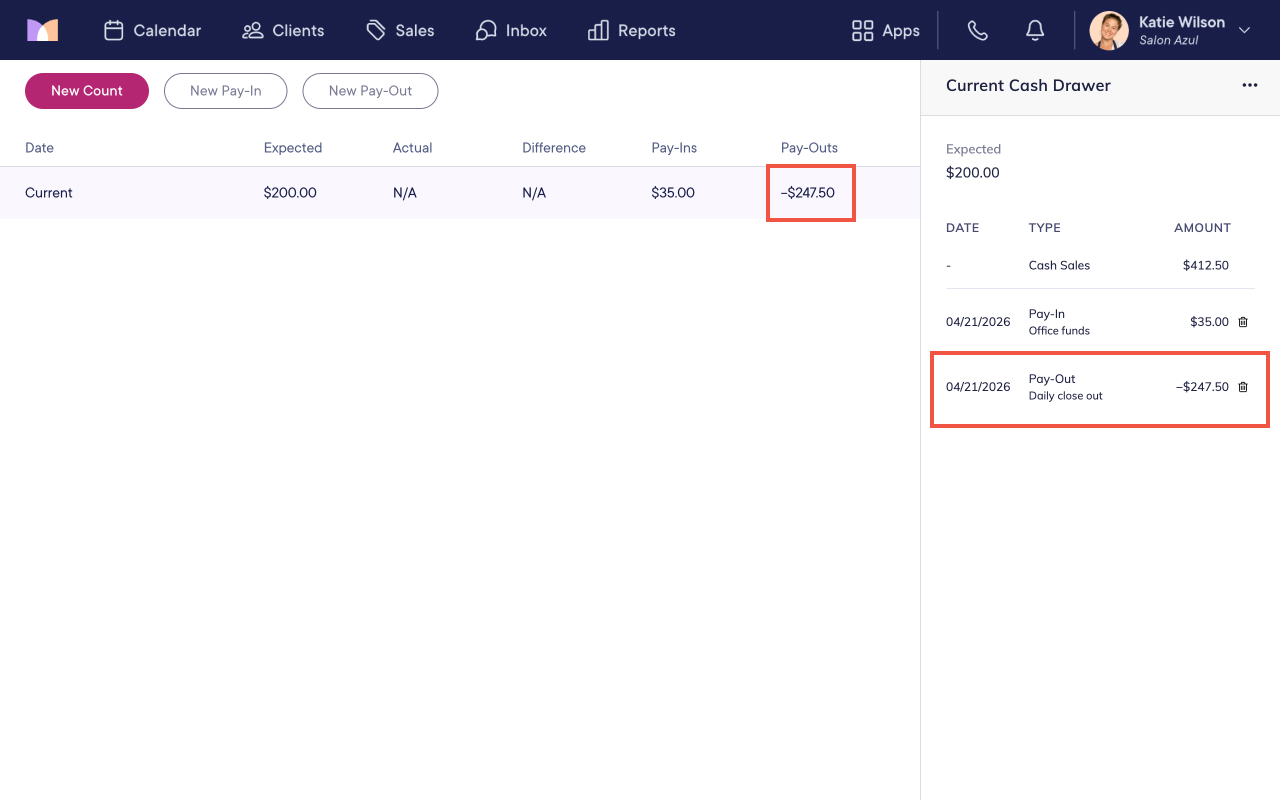1280x800 pixels.
Task: Click Katie Wilson's profile avatar
Action: pyautogui.click(x=1109, y=30)
